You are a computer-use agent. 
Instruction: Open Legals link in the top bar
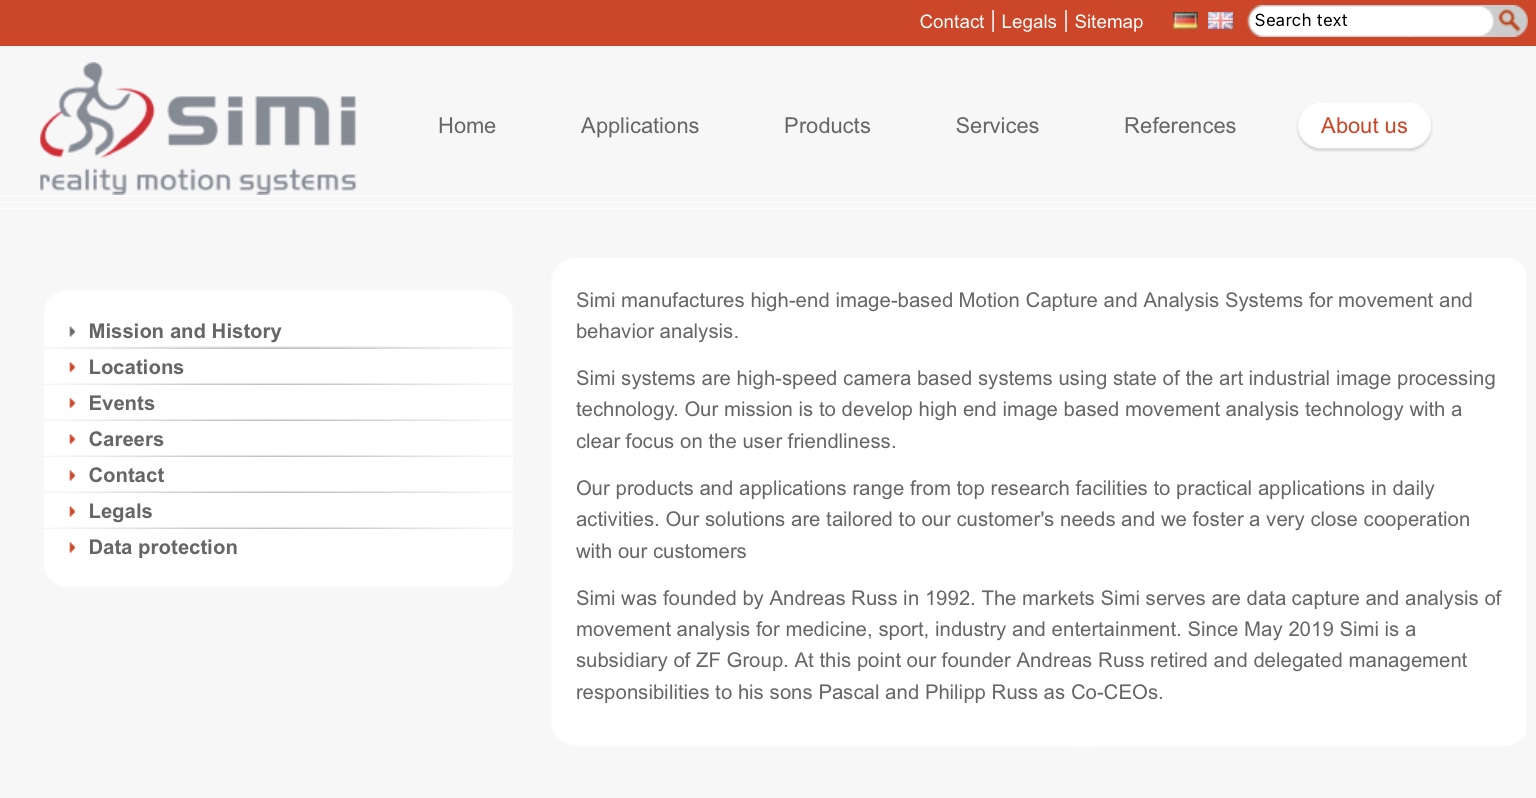tap(1029, 22)
